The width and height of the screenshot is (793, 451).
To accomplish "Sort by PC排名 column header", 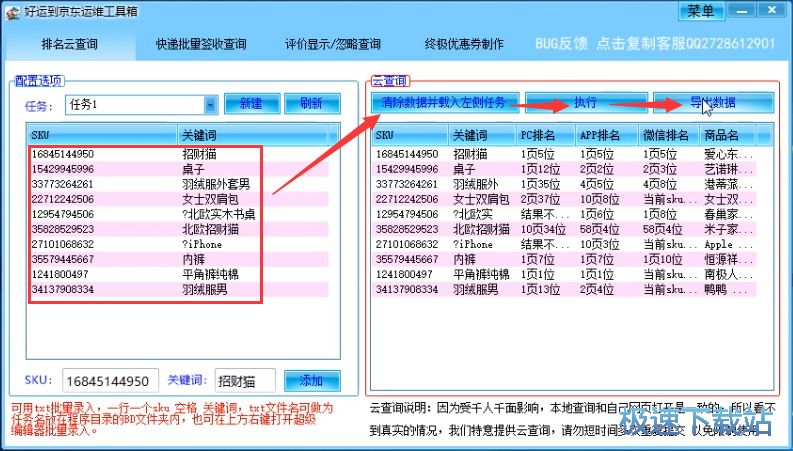I will coord(544,135).
